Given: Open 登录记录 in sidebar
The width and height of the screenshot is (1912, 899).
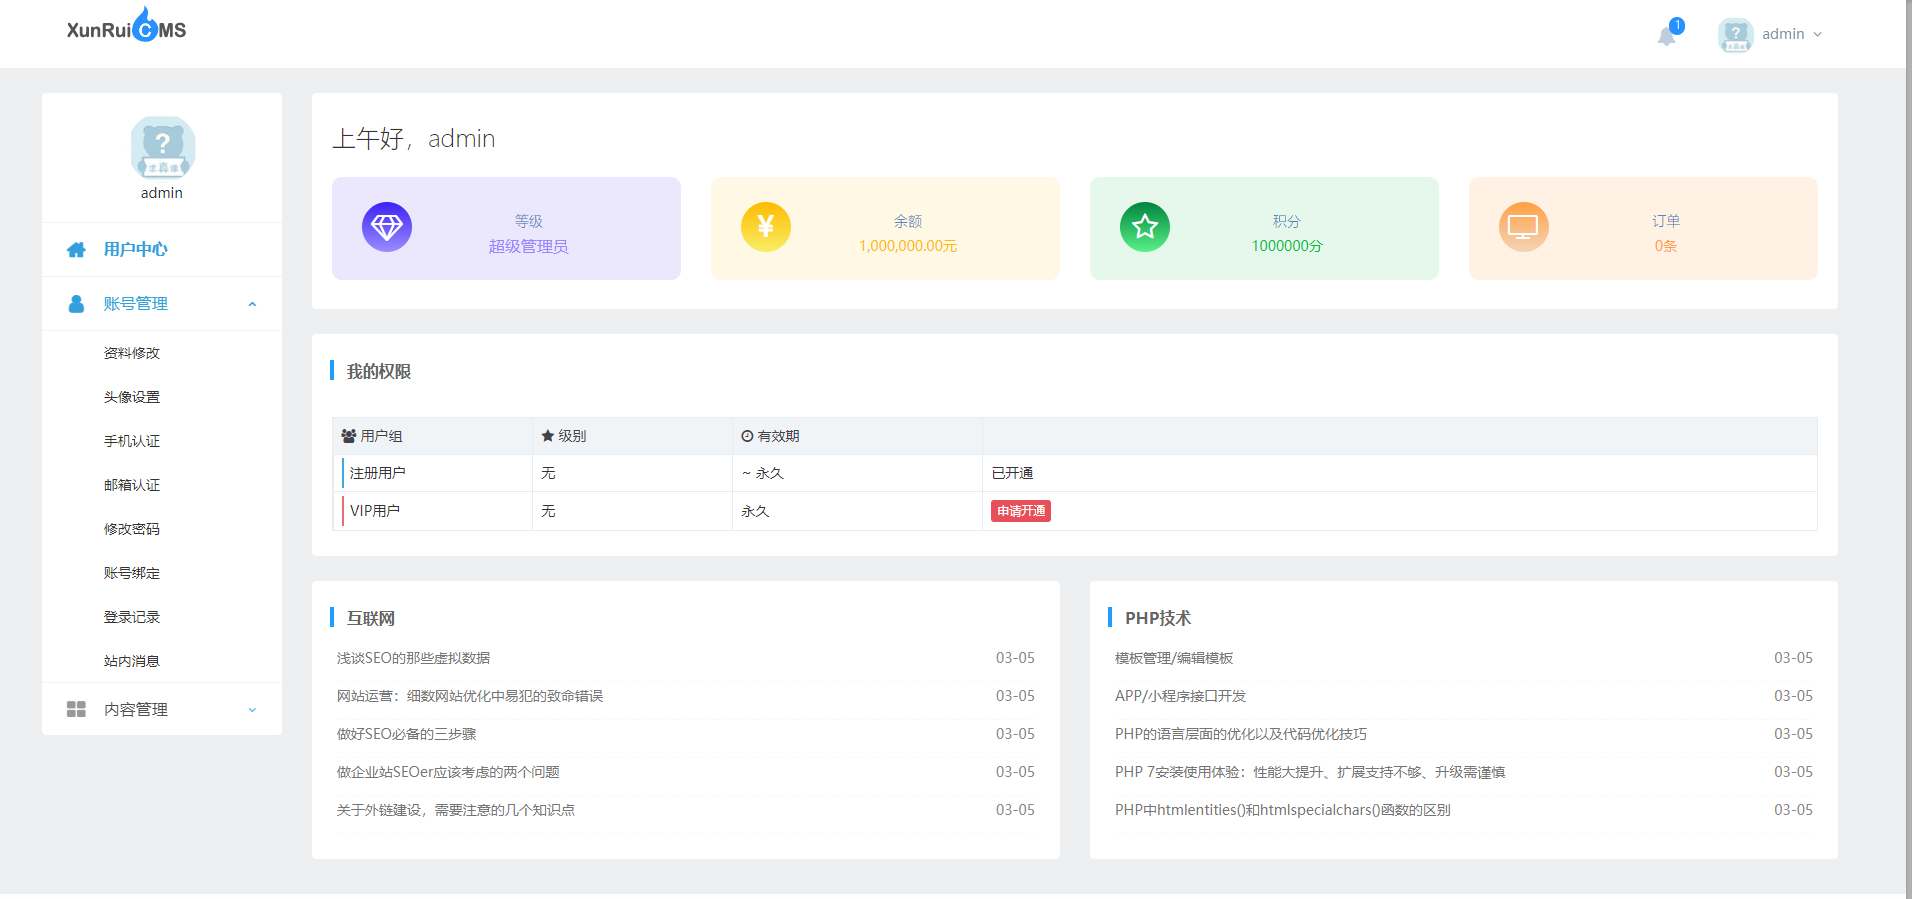Looking at the screenshot, I should pos(132,617).
